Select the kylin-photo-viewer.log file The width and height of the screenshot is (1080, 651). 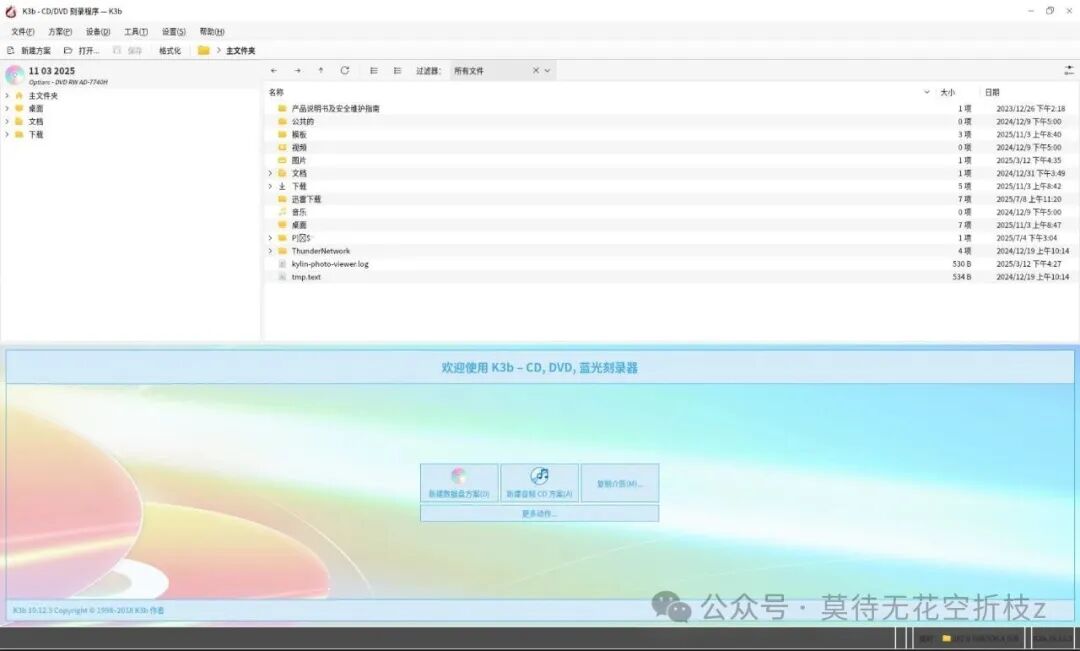click(330, 264)
